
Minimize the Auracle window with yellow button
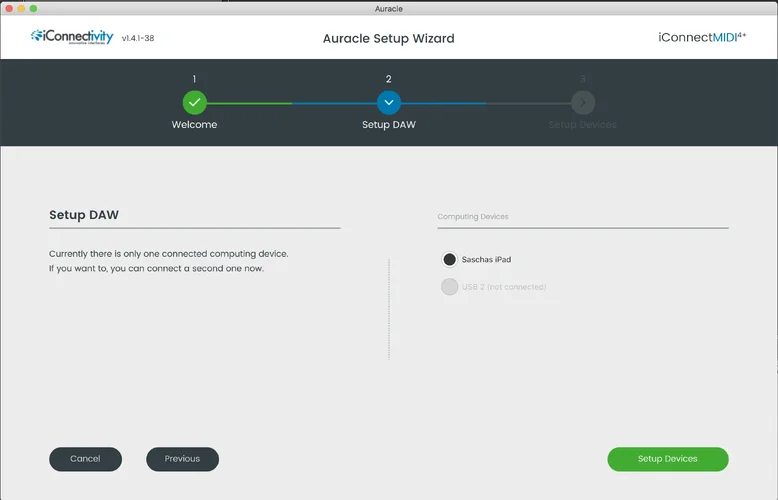click(21, 8)
